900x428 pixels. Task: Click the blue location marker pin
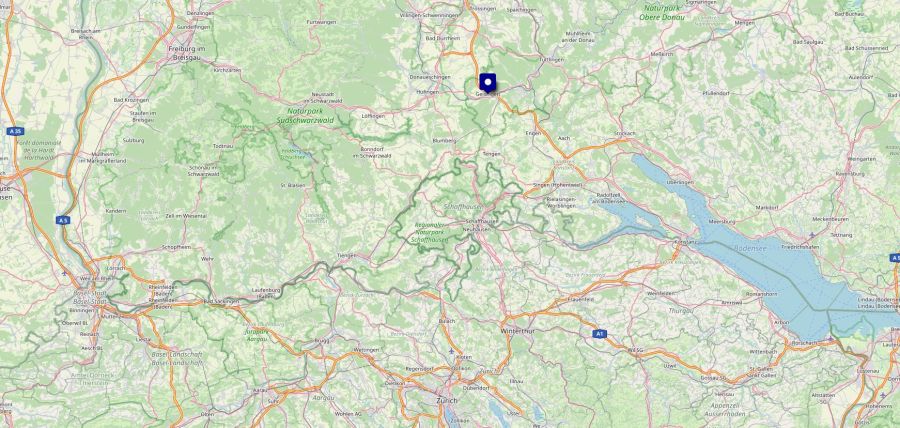coord(487,83)
